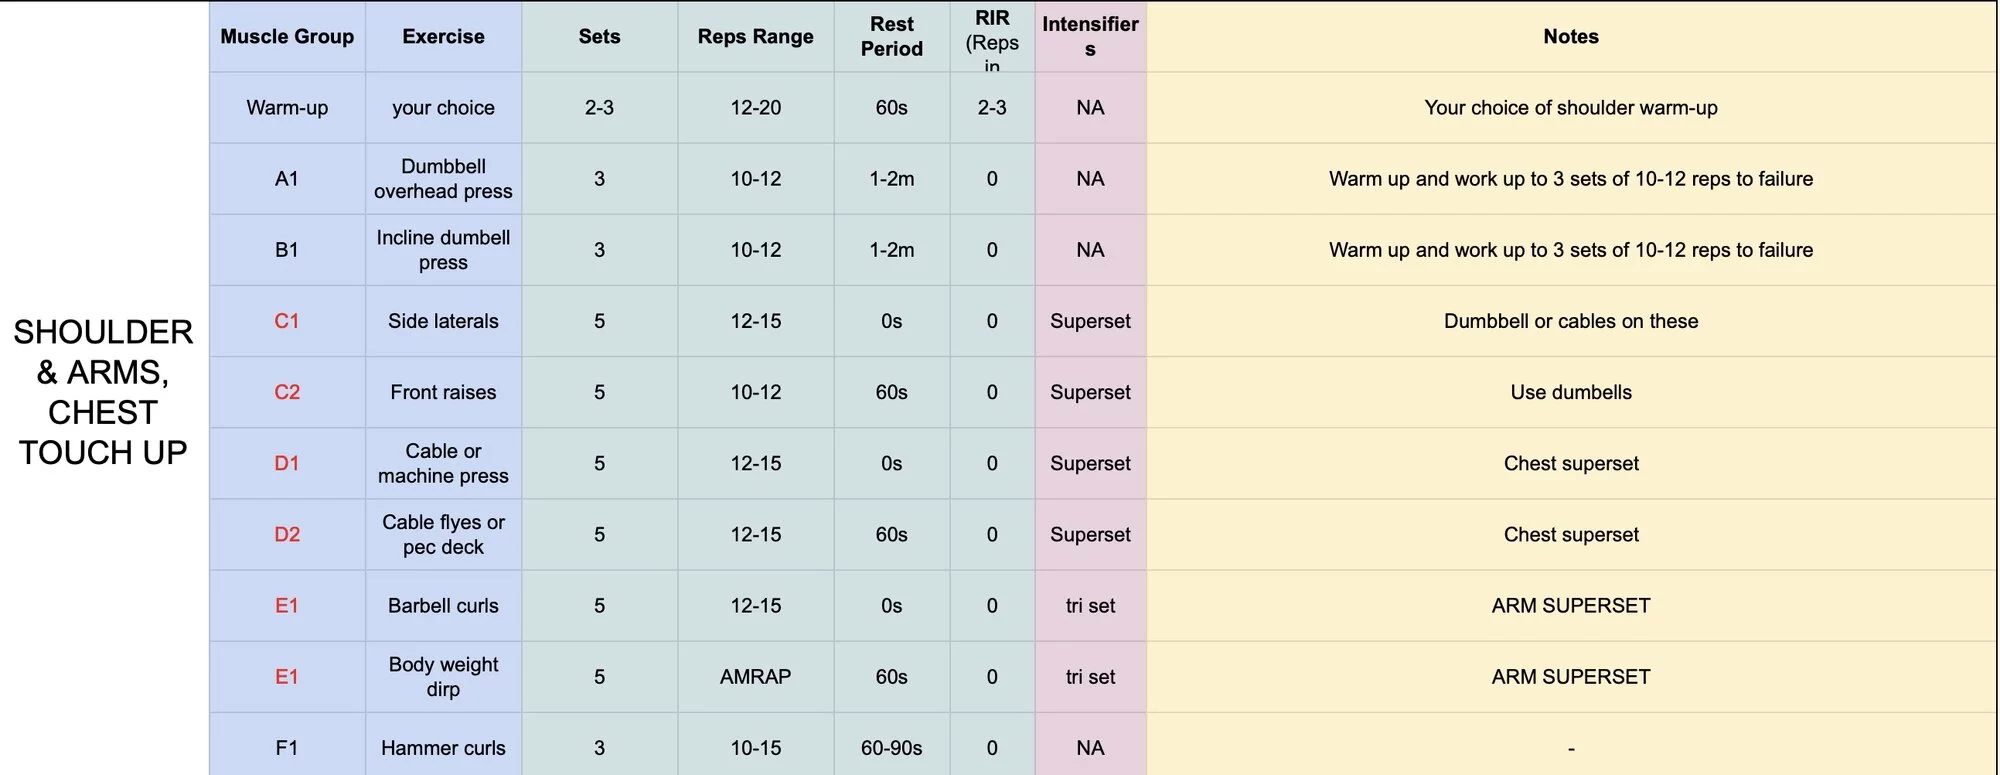
Task: Click the Cable or machine press cell
Action: pos(443,463)
